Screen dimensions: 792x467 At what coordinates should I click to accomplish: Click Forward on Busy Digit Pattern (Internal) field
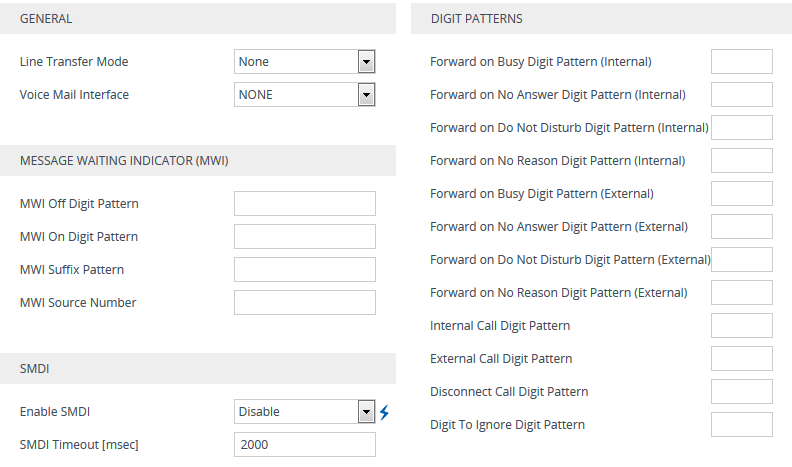click(741, 62)
